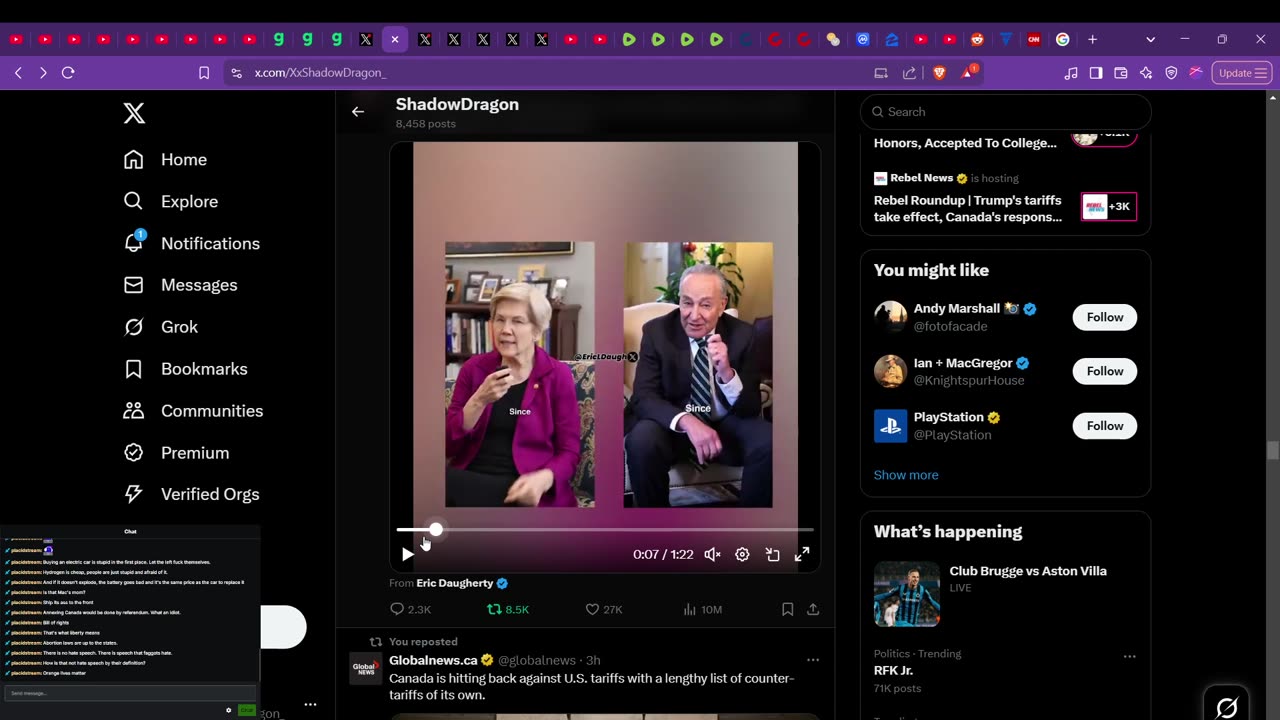Switch to the Reddit tab
The height and width of the screenshot is (720, 1280).
977,39
